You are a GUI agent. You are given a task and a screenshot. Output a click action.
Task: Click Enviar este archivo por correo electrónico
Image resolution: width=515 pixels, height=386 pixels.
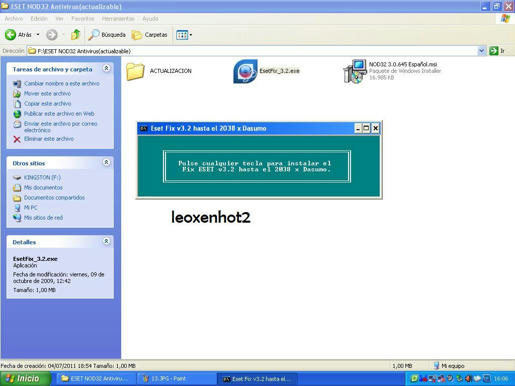pos(61,127)
